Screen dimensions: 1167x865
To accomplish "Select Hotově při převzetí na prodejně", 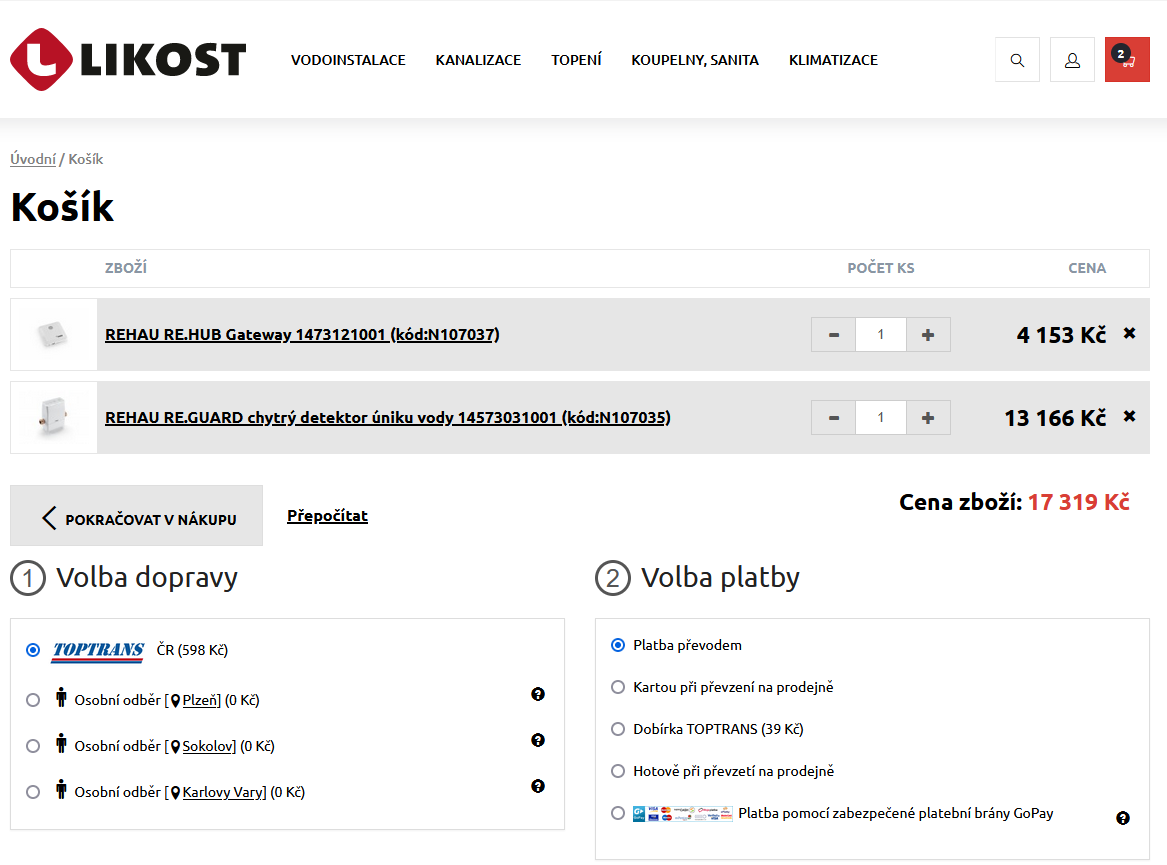I will click(618, 771).
